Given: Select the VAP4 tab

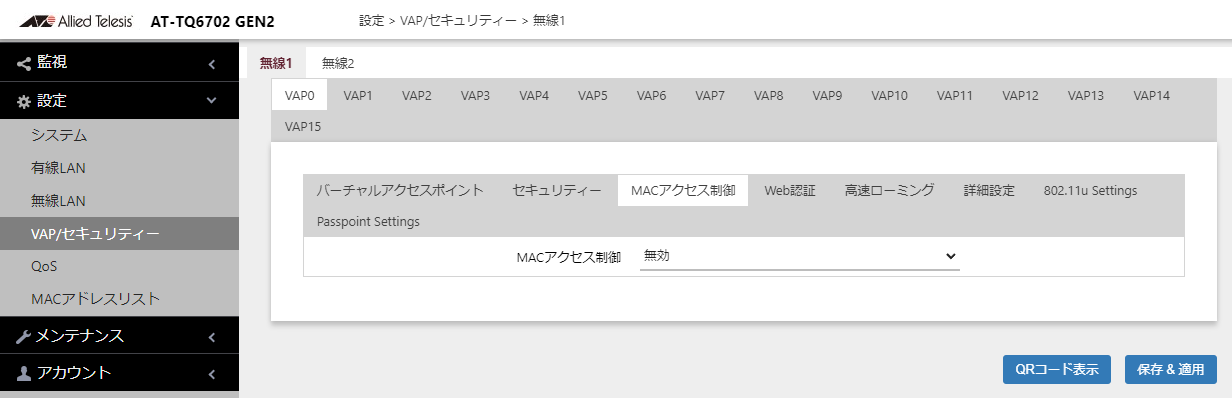Looking at the screenshot, I should pos(534,96).
